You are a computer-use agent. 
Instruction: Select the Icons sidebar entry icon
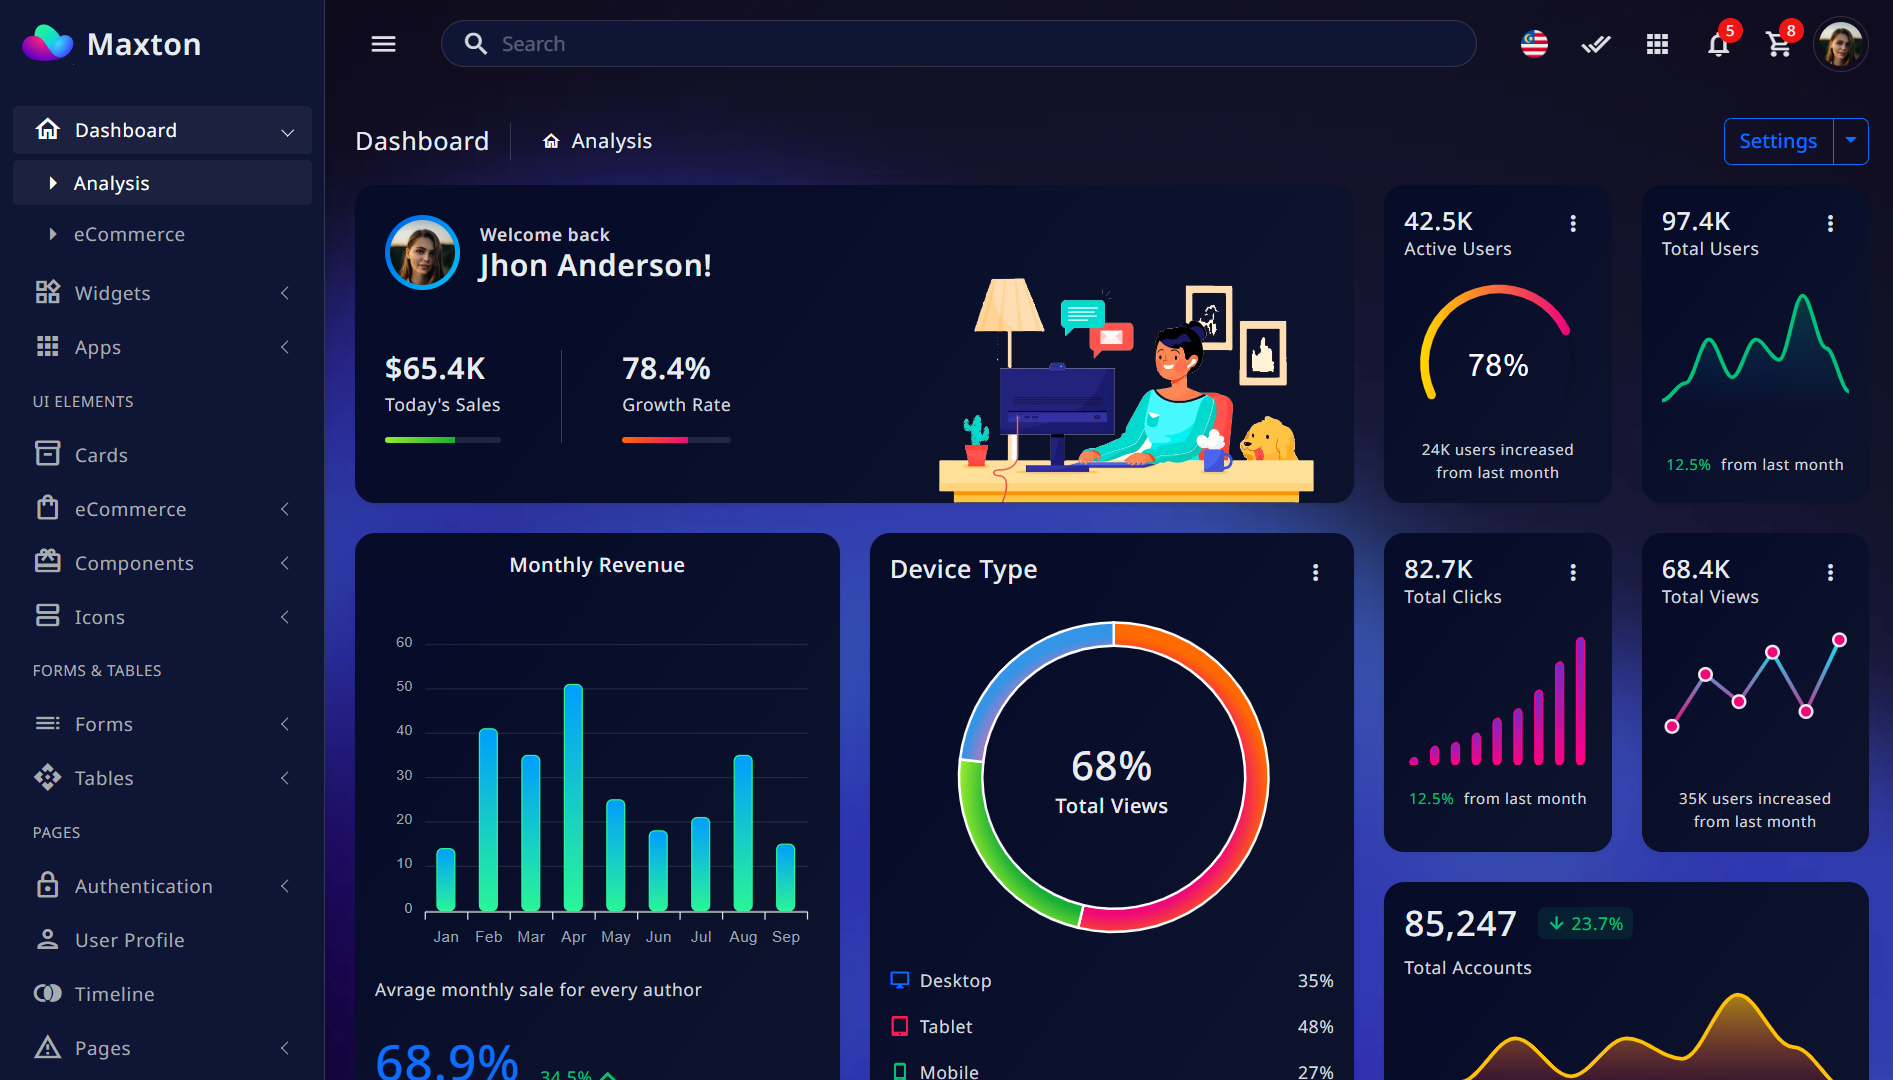(47, 616)
